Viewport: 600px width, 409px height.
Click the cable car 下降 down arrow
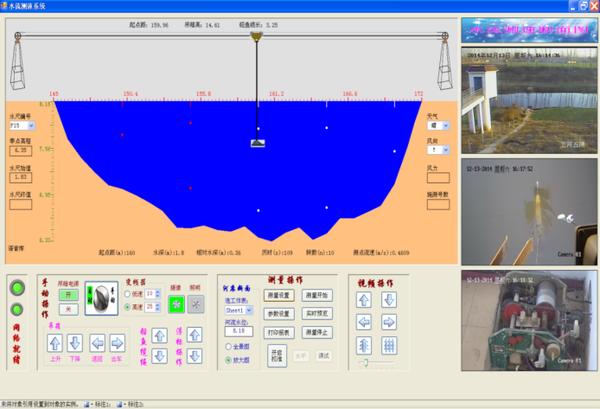(x=75, y=343)
